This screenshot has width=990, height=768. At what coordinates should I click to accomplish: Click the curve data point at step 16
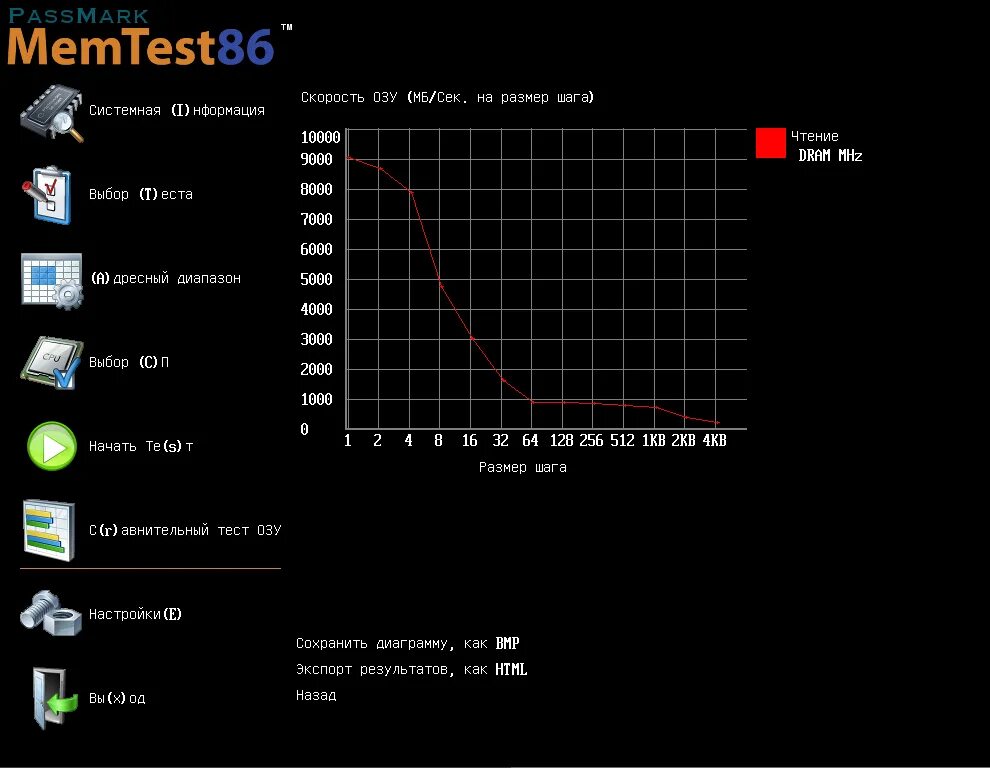472,339
